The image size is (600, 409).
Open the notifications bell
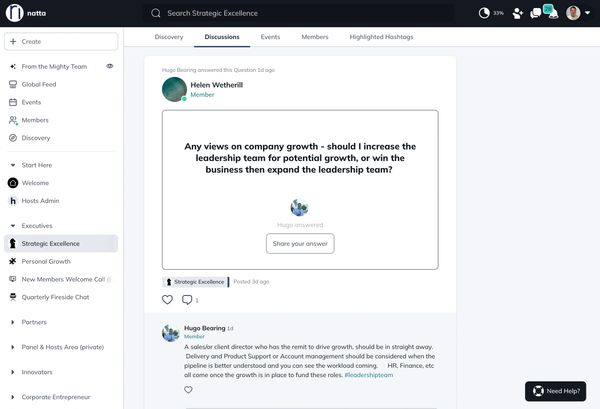pyautogui.click(x=555, y=13)
